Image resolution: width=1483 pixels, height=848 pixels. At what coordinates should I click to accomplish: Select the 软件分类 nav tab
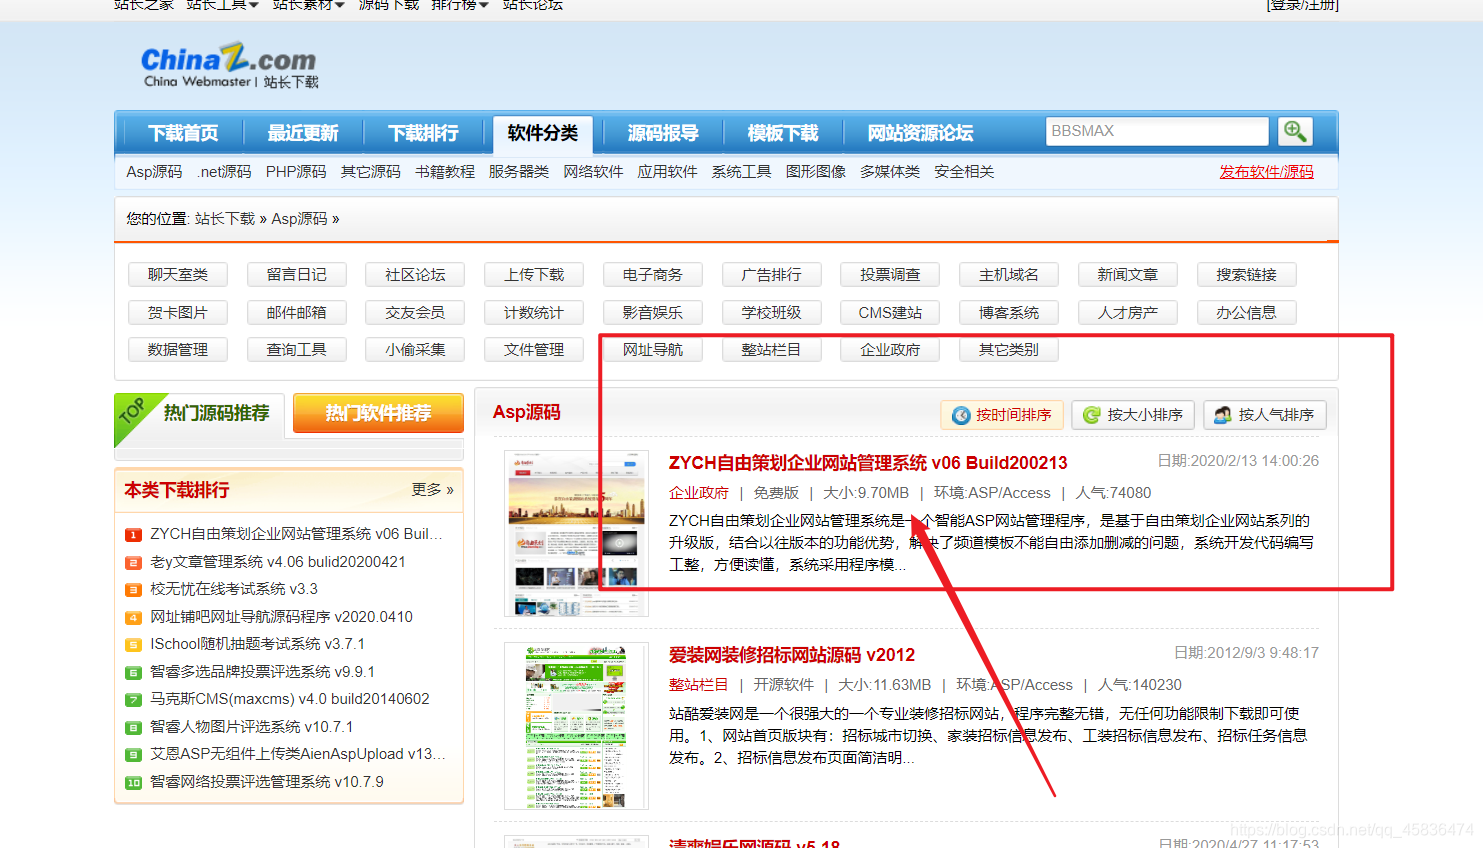(x=543, y=133)
